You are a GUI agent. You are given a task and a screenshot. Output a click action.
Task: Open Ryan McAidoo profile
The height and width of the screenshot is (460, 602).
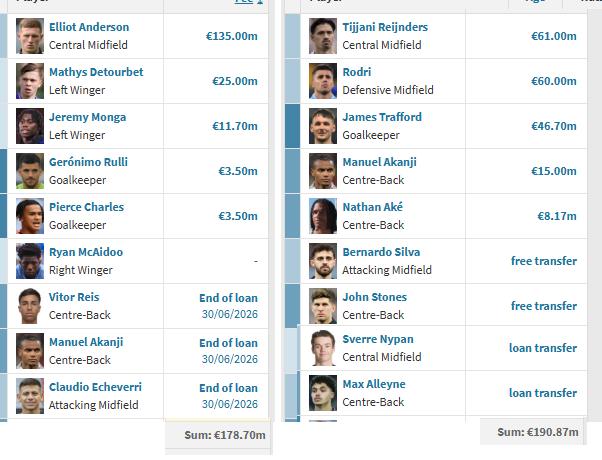pos(86,252)
